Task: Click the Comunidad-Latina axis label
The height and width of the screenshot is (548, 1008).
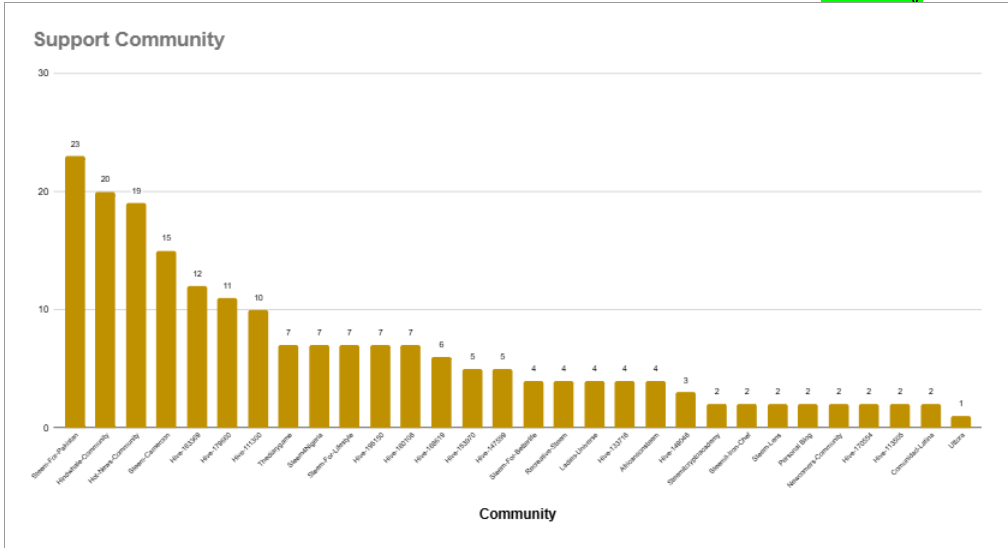Action: (913, 454)
